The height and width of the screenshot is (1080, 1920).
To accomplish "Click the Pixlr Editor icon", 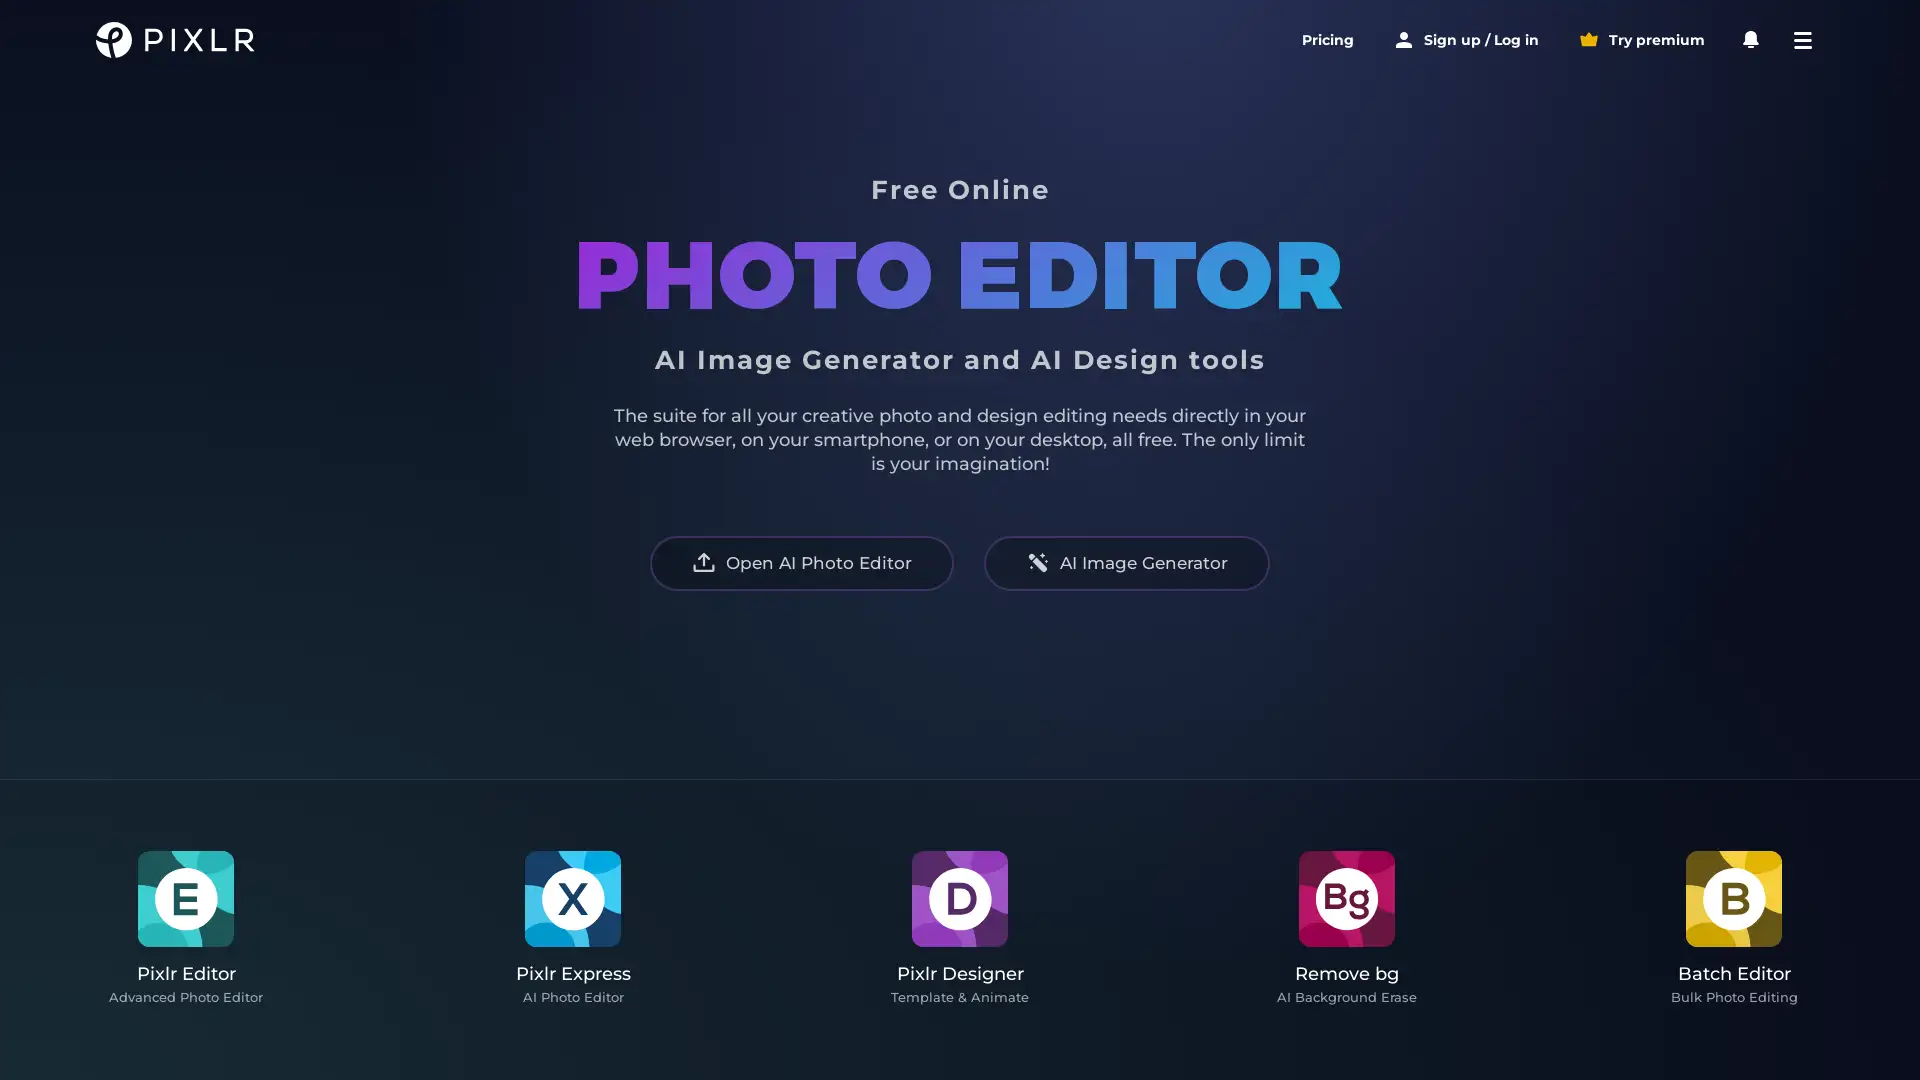I will (185, 898).
